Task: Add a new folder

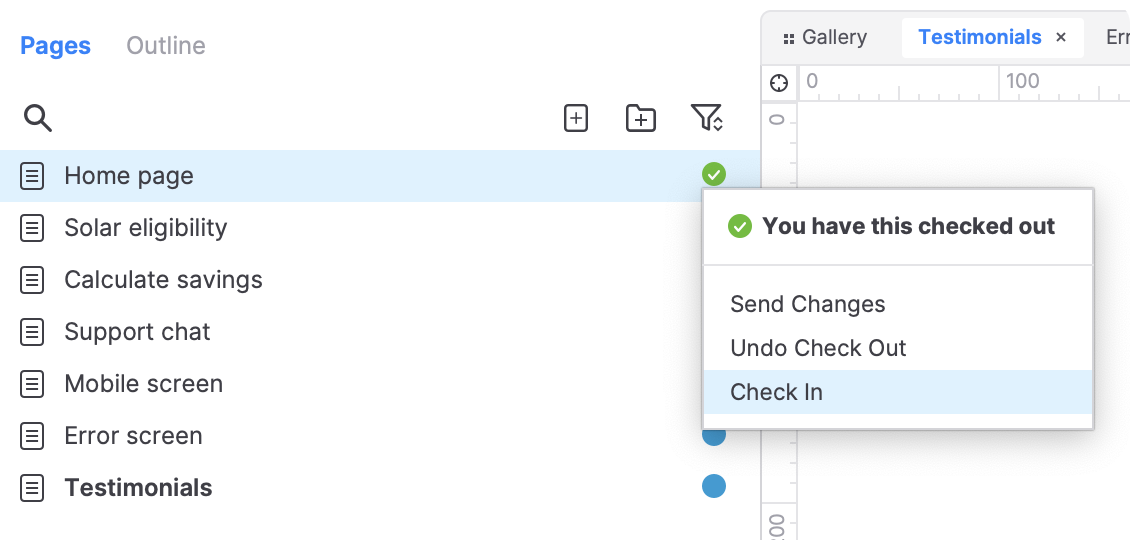Action: coord(640,118)
